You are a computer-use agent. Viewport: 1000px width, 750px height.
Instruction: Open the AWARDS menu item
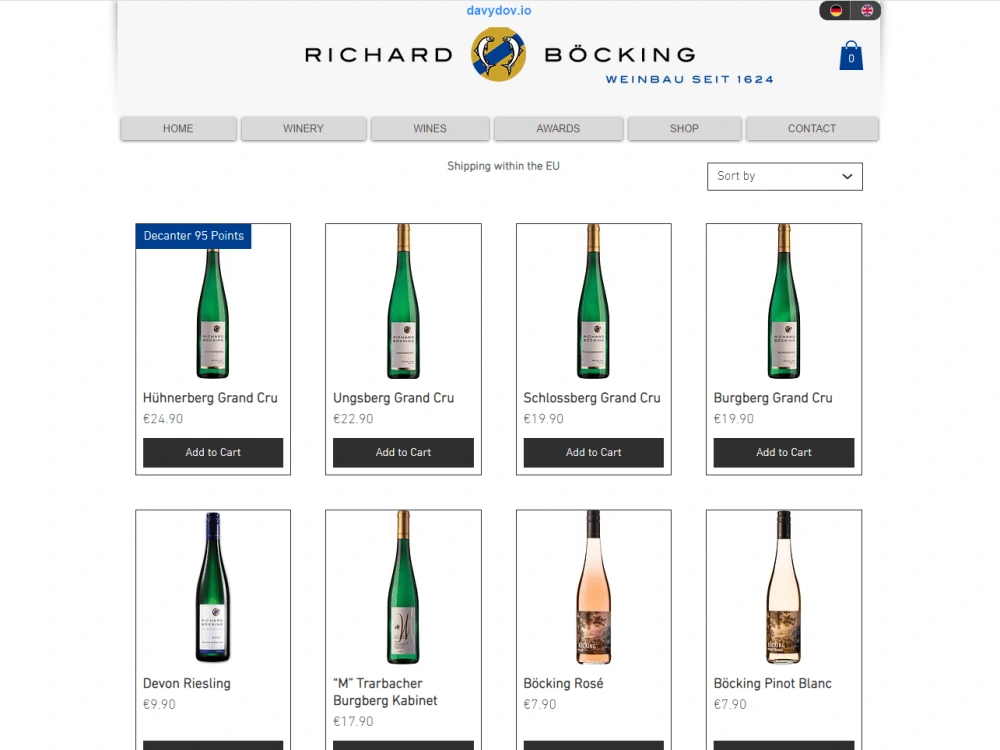coord(558,128)
